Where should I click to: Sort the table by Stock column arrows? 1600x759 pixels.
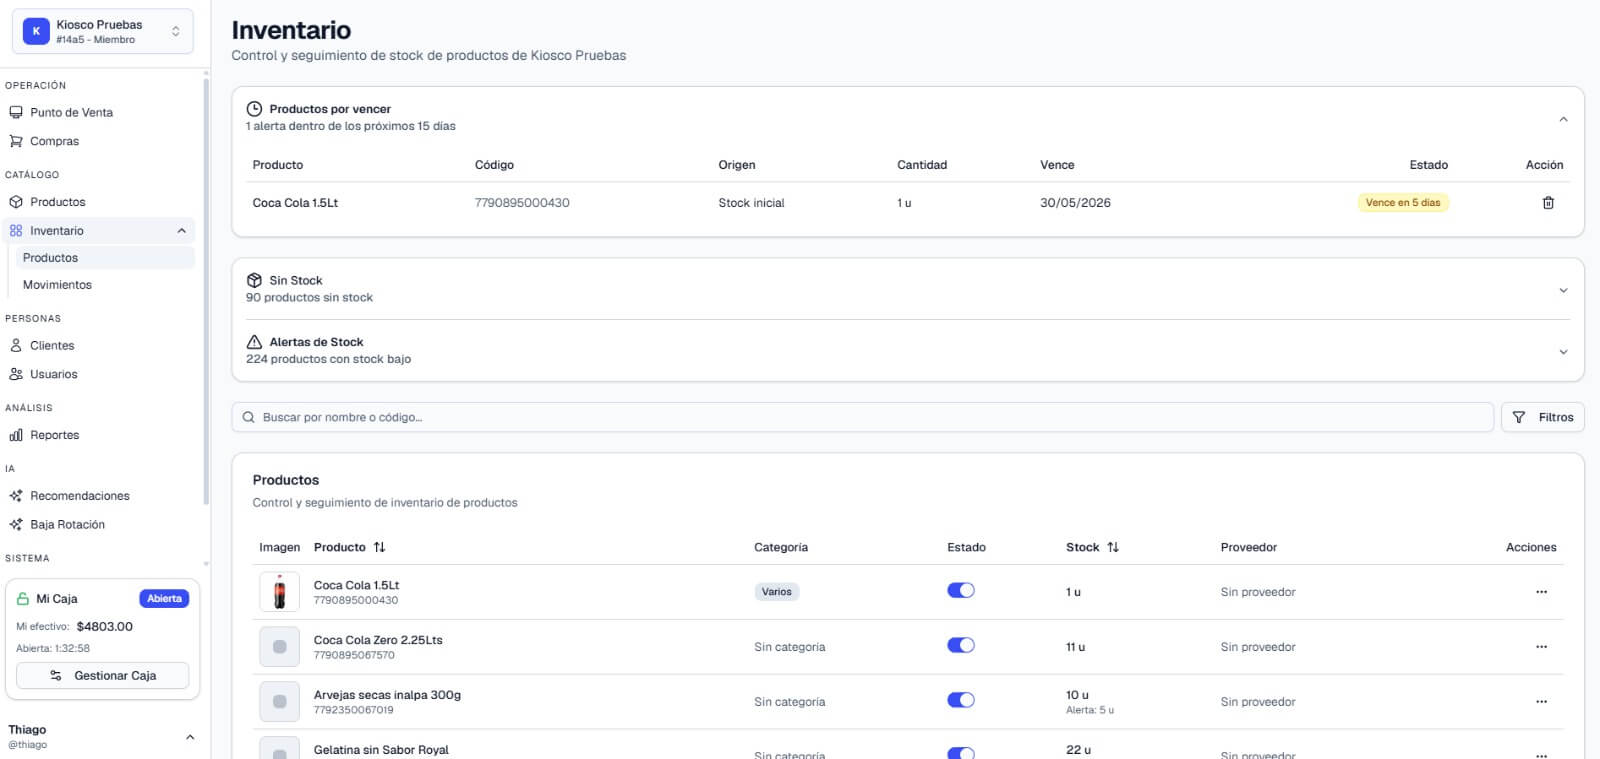1113,548
